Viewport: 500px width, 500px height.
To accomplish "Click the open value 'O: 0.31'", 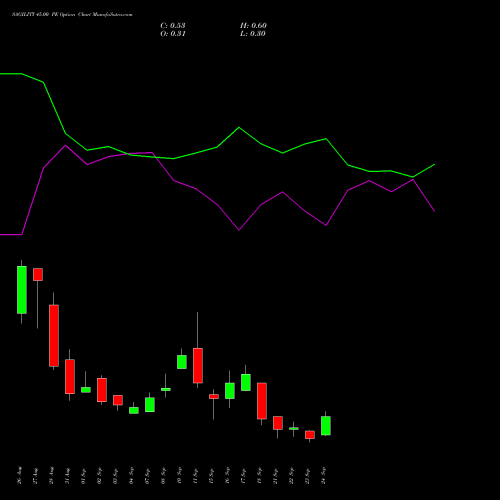I will 173,34.
